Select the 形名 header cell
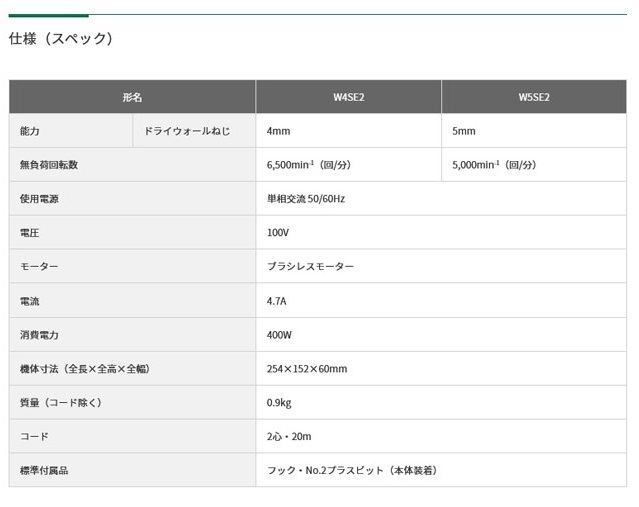The image size is (639, 507). click(x=132, y=97)
